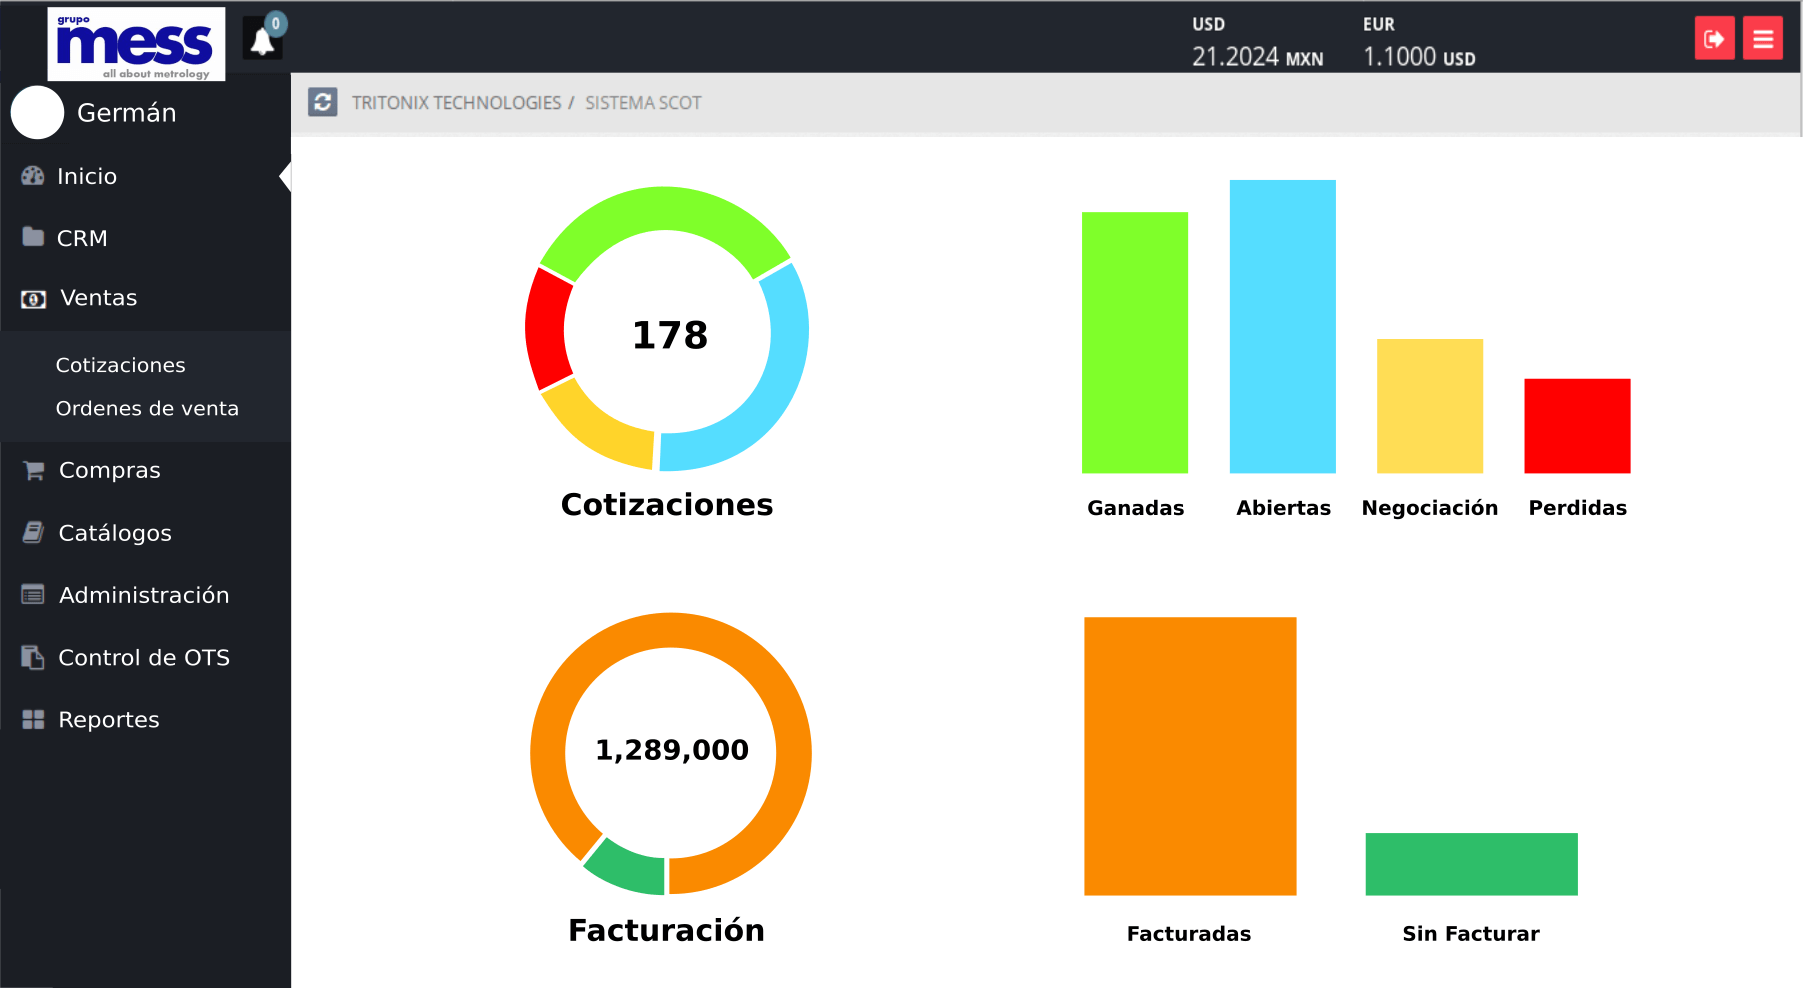
Task: Collapse the Ventas sidebar section
Action: click(x=98, y=298)
